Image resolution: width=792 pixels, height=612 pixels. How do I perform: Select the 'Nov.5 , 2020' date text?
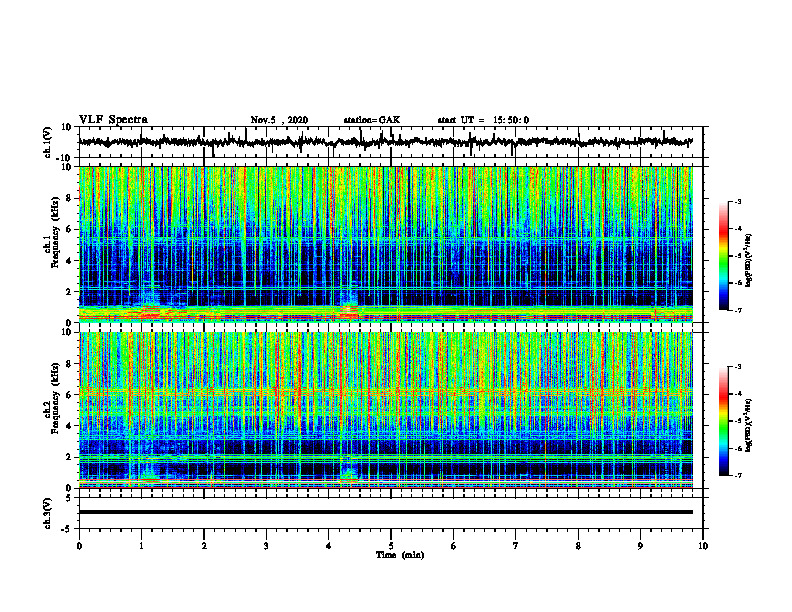[279, 120]
